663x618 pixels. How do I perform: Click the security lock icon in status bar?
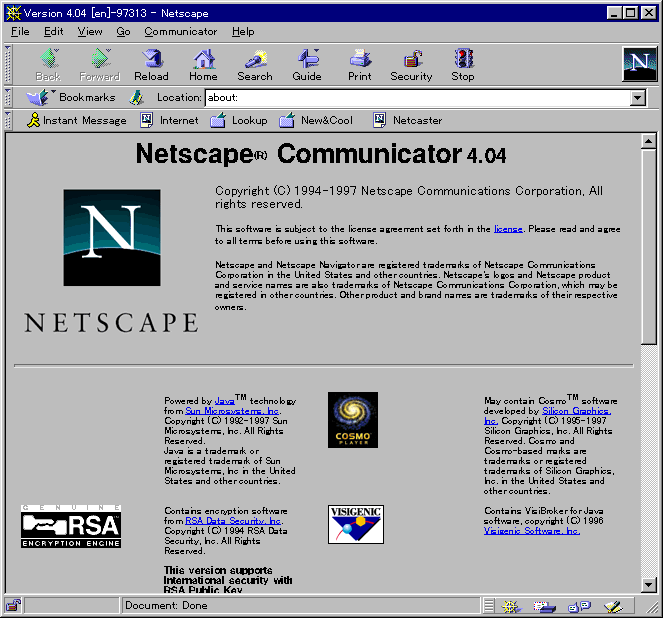(14, 606)
